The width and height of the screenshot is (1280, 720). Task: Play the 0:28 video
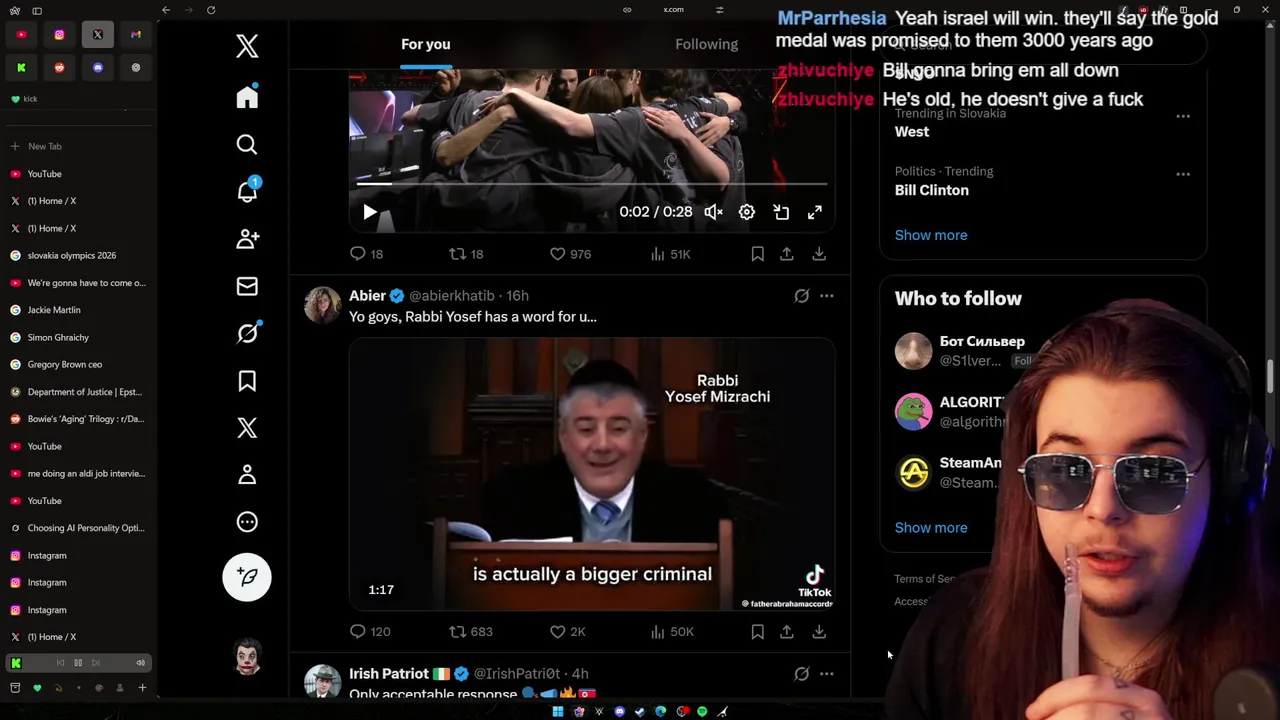pyautogui.click(x=370, y=212)
